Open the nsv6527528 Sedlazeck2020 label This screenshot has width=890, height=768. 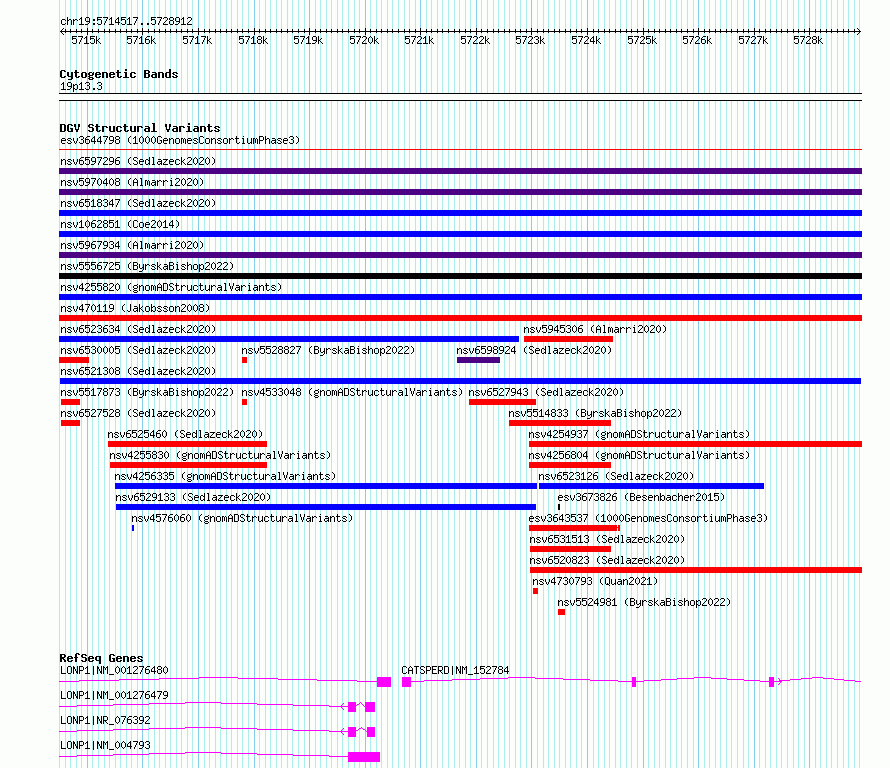coord(138,413)
